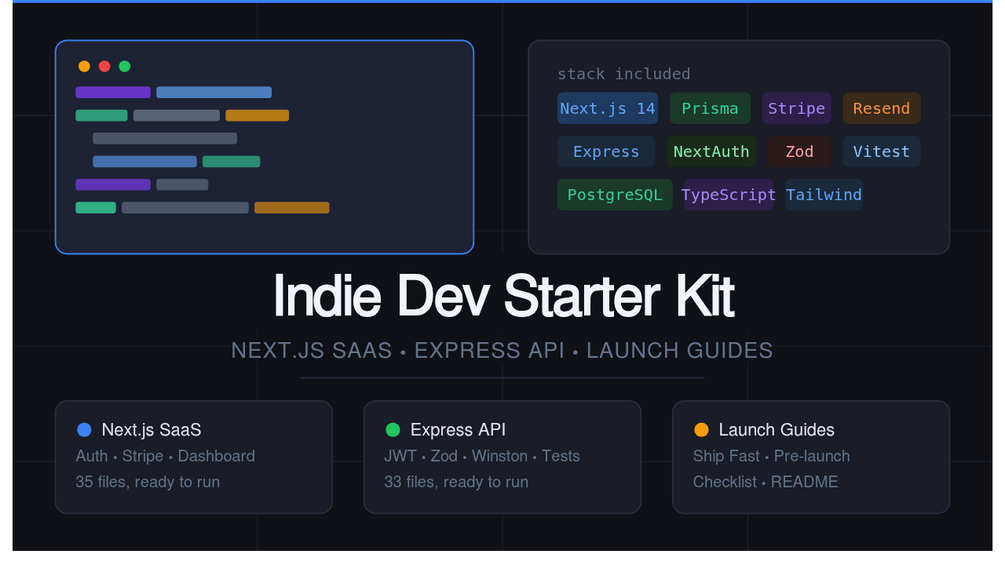Pick the Zod stack tag
This screenshot has height=565, width=1005.
click(799, 152)
